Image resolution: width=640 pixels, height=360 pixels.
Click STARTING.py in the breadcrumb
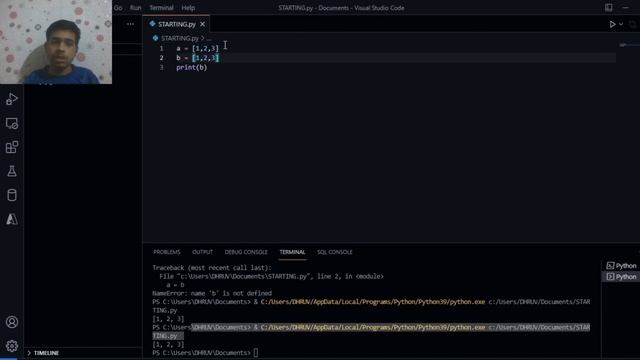(x=180, y=38)
